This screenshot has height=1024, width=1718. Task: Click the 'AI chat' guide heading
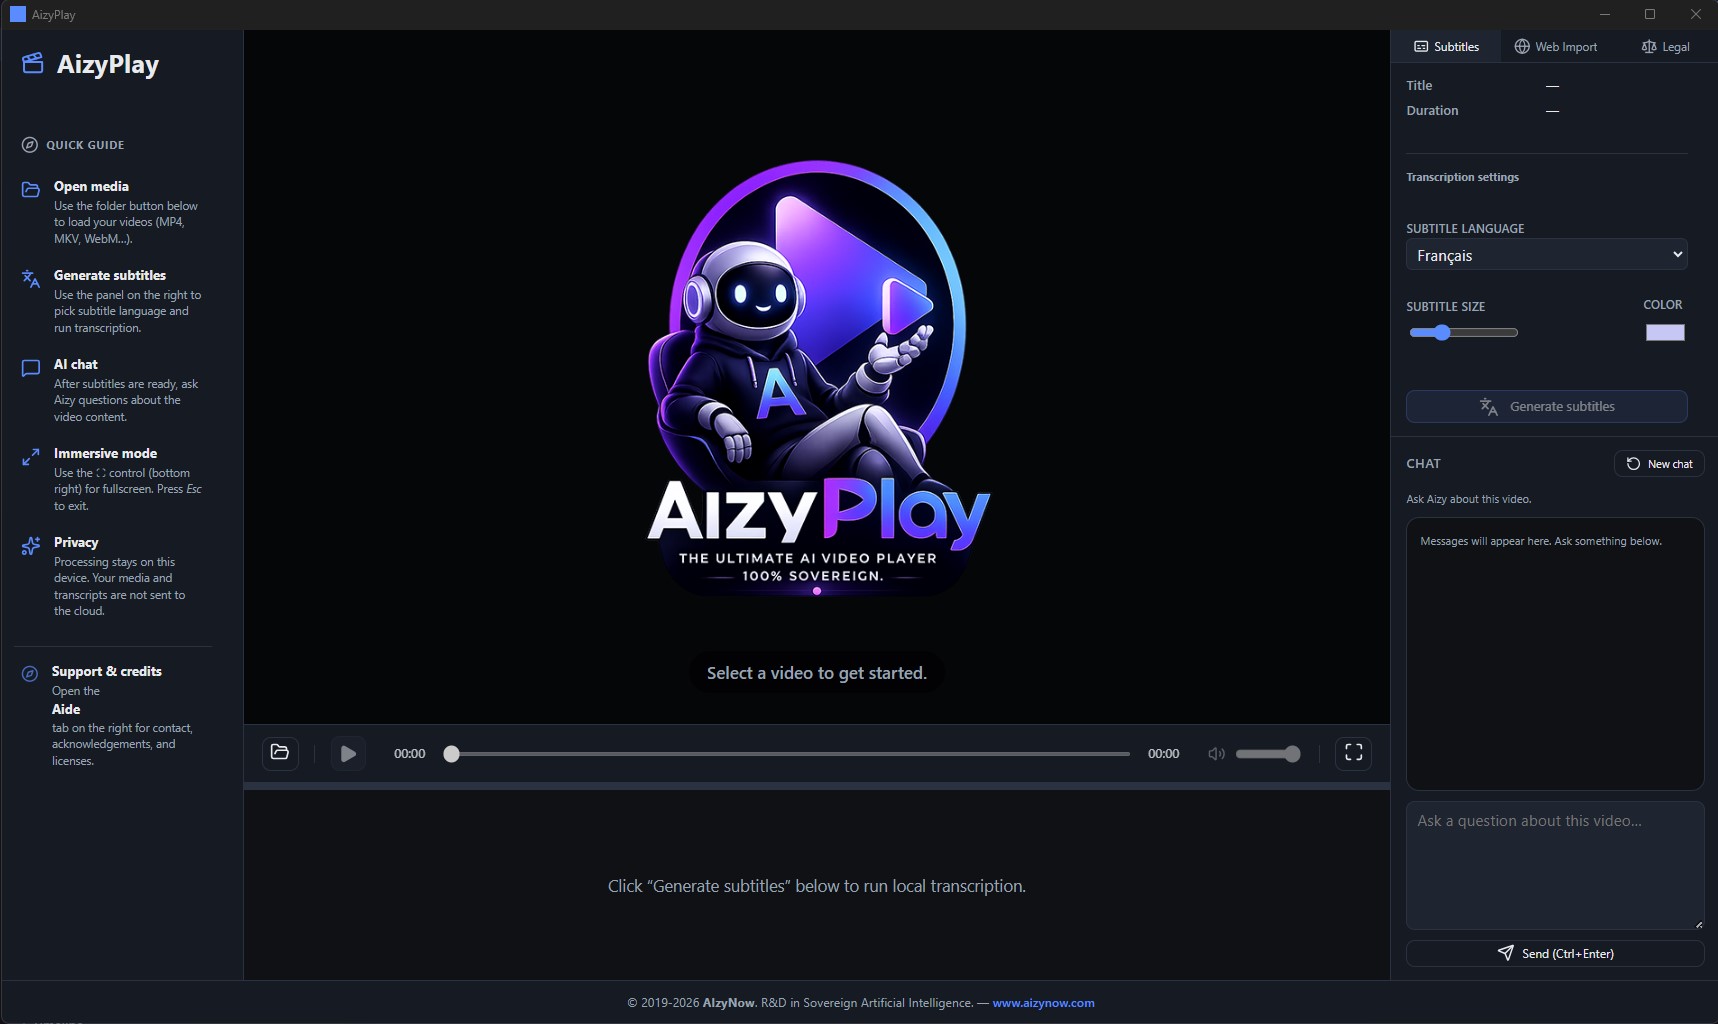coord(76,364)
